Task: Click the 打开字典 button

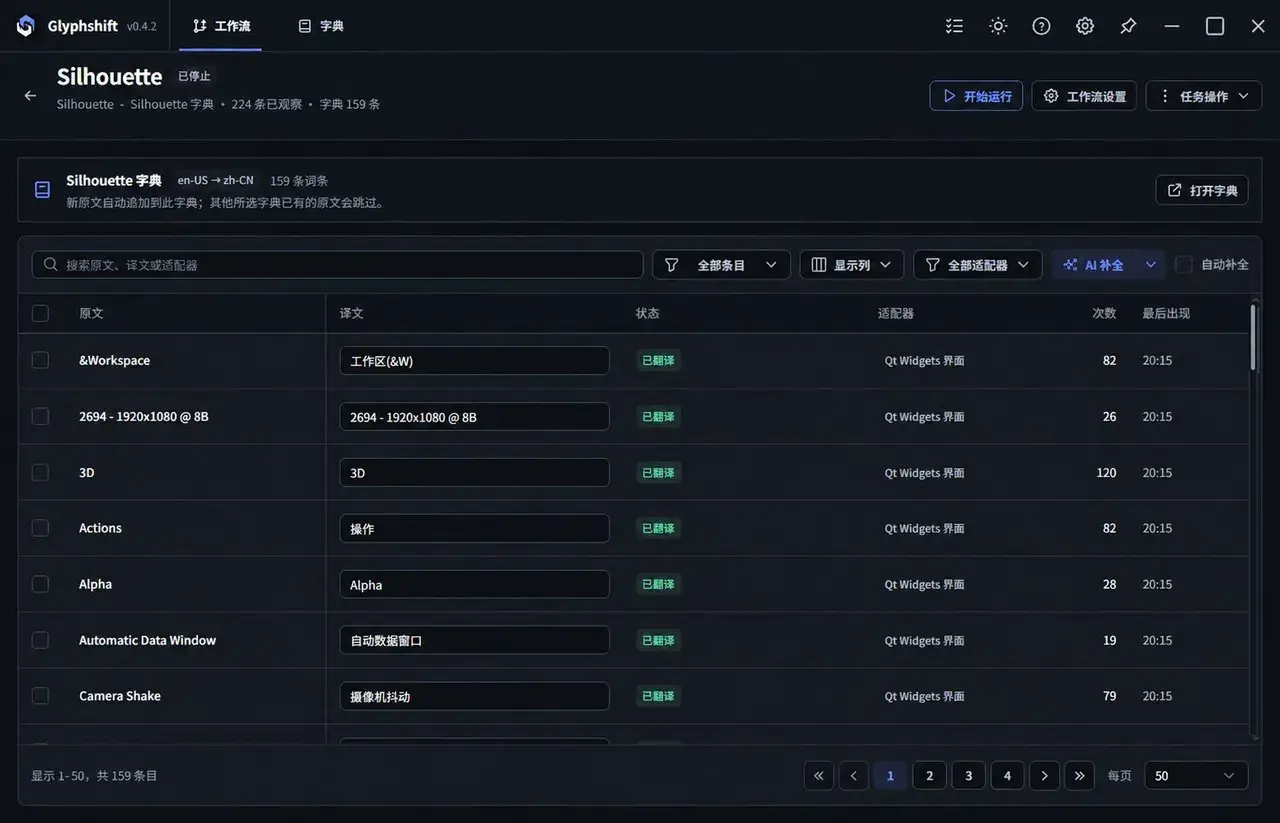Action: click(1202, 190)
